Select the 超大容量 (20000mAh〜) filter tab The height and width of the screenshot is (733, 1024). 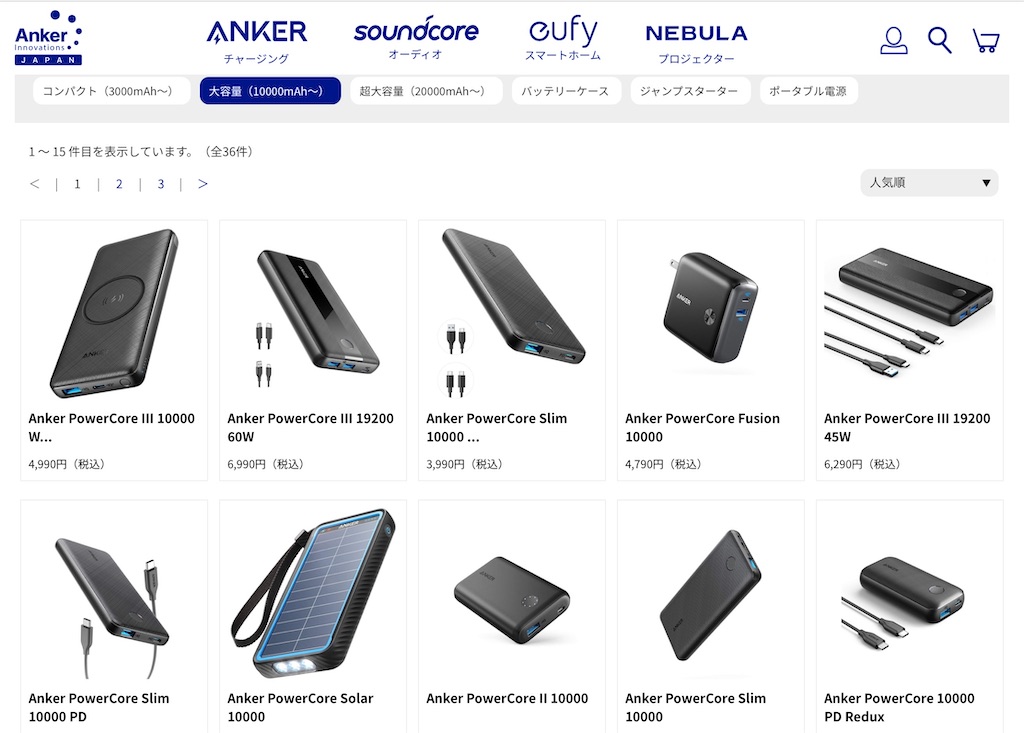[426, 91]
